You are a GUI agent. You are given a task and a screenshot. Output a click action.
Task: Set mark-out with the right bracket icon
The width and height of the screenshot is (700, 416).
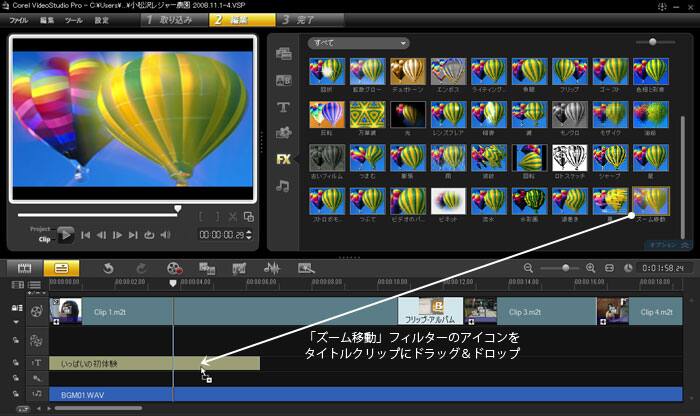[217, 217]
